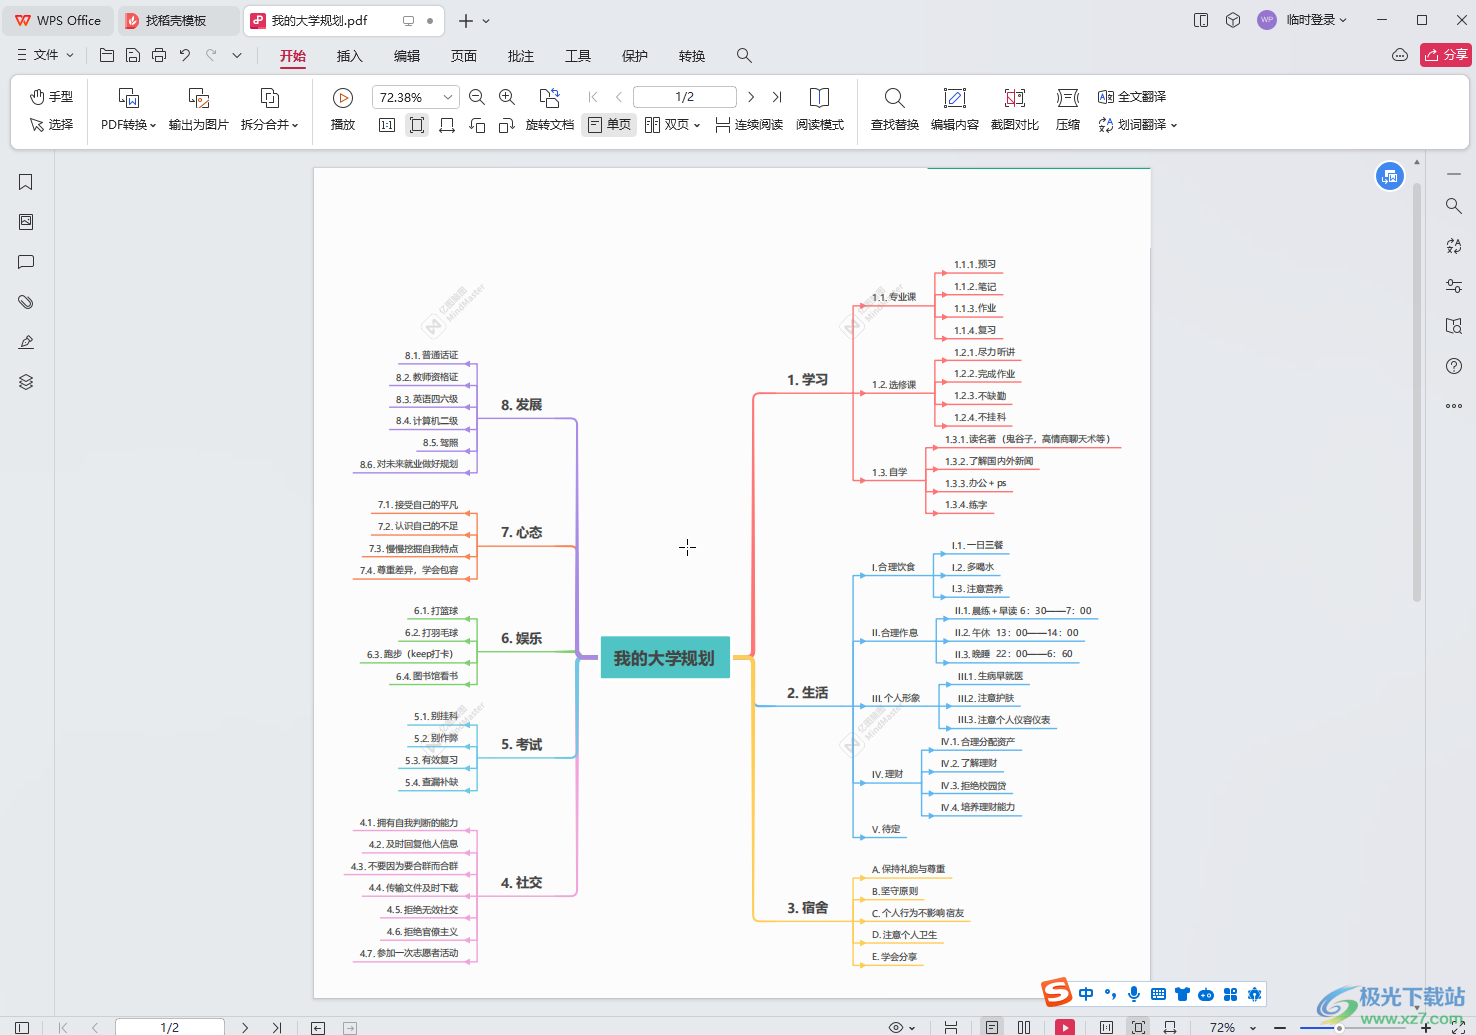Image resolution: width=1476 pixels, height=1035 pixels.
Task: Rotate page clockwise icon in toolbar
Action: pos(507,125)
